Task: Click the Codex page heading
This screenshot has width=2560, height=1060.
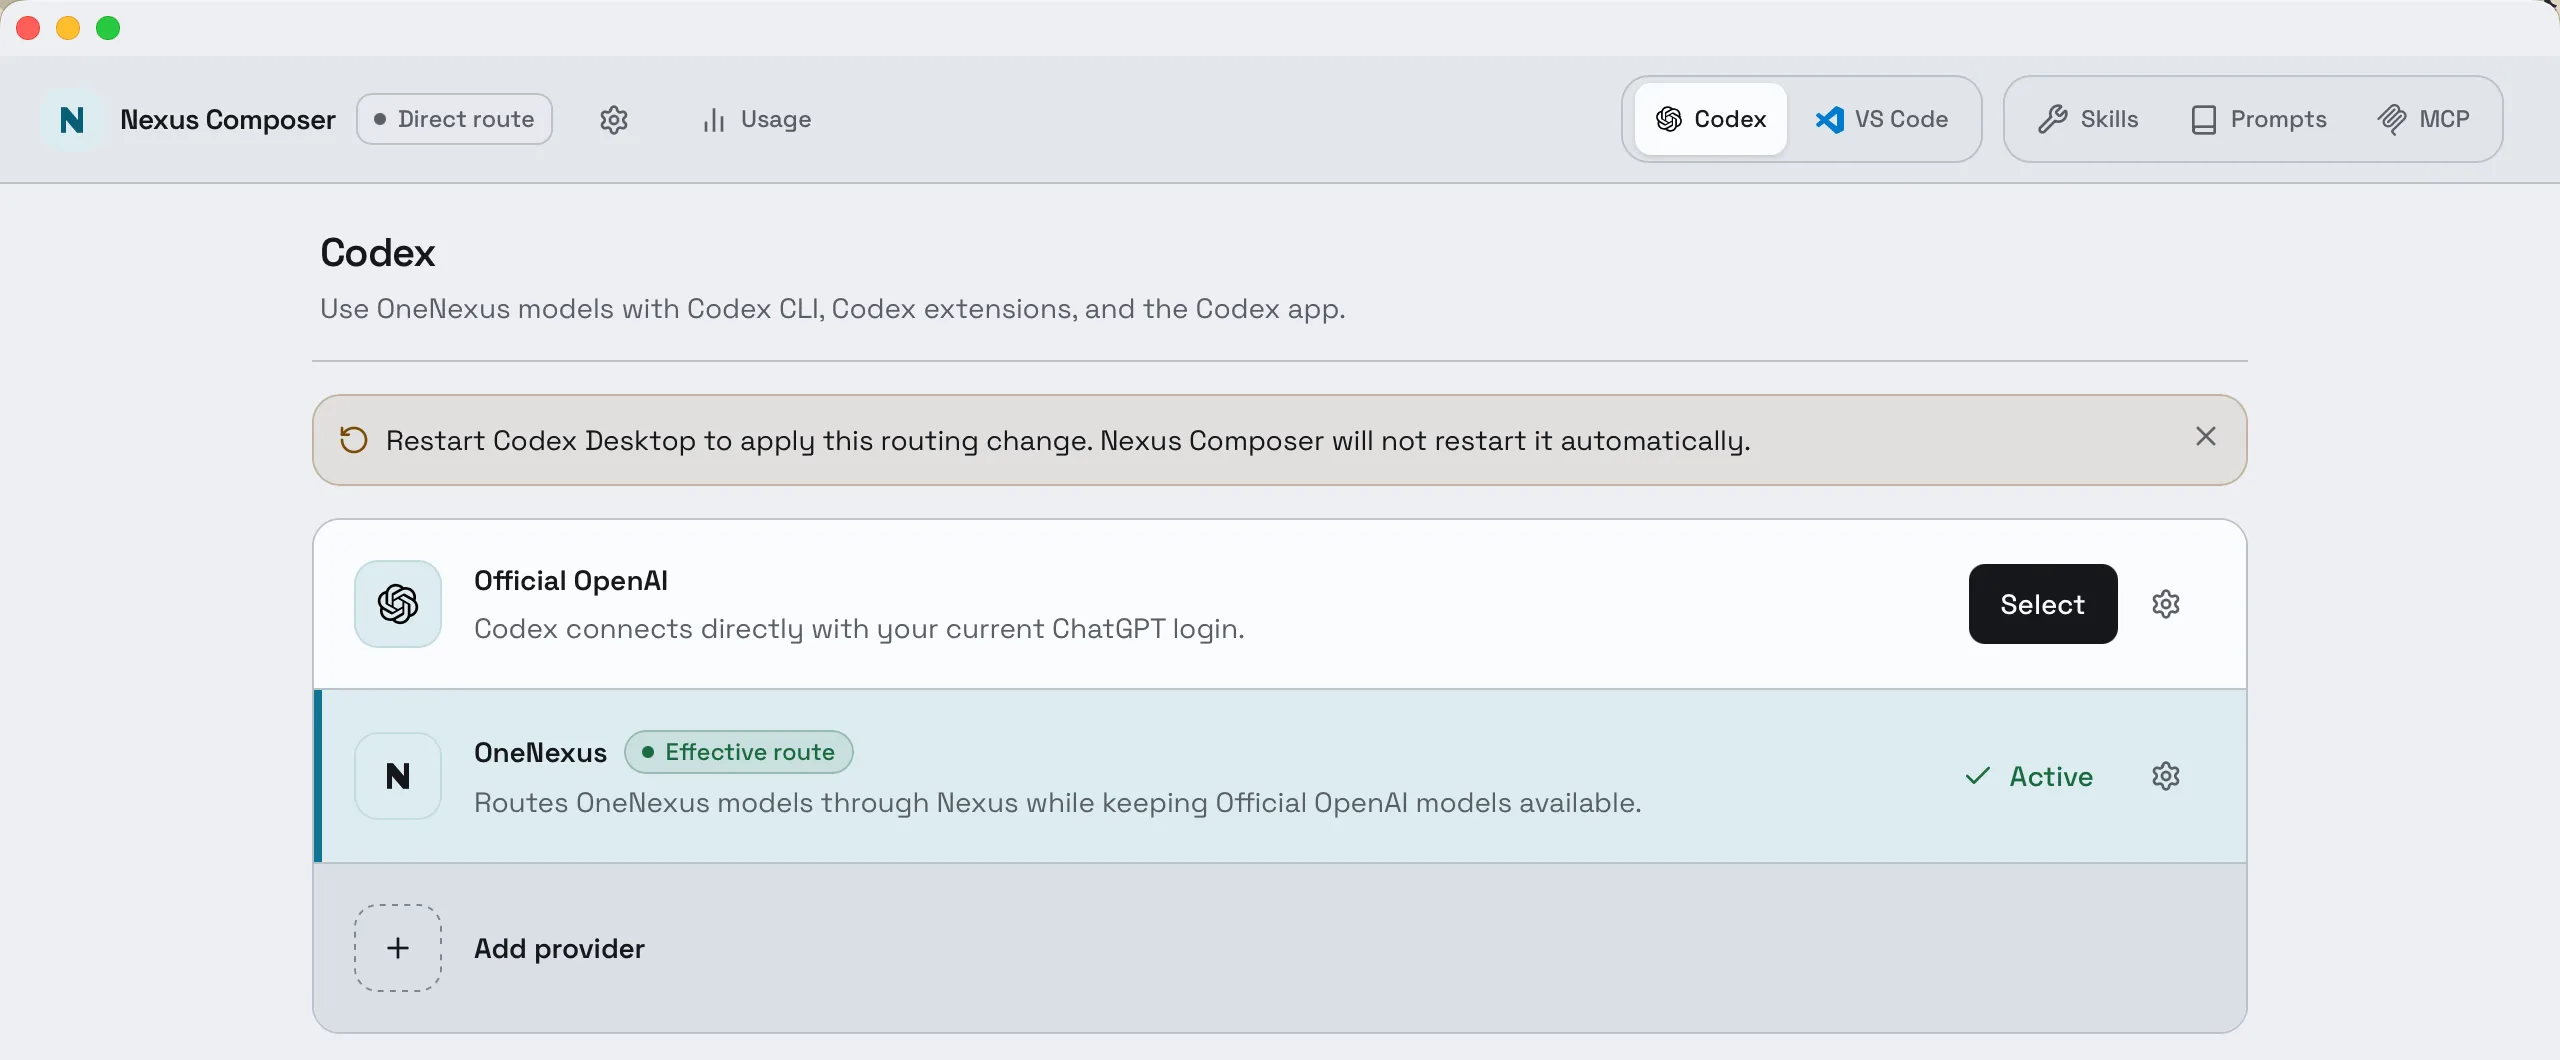Action: tap(378, 253)
